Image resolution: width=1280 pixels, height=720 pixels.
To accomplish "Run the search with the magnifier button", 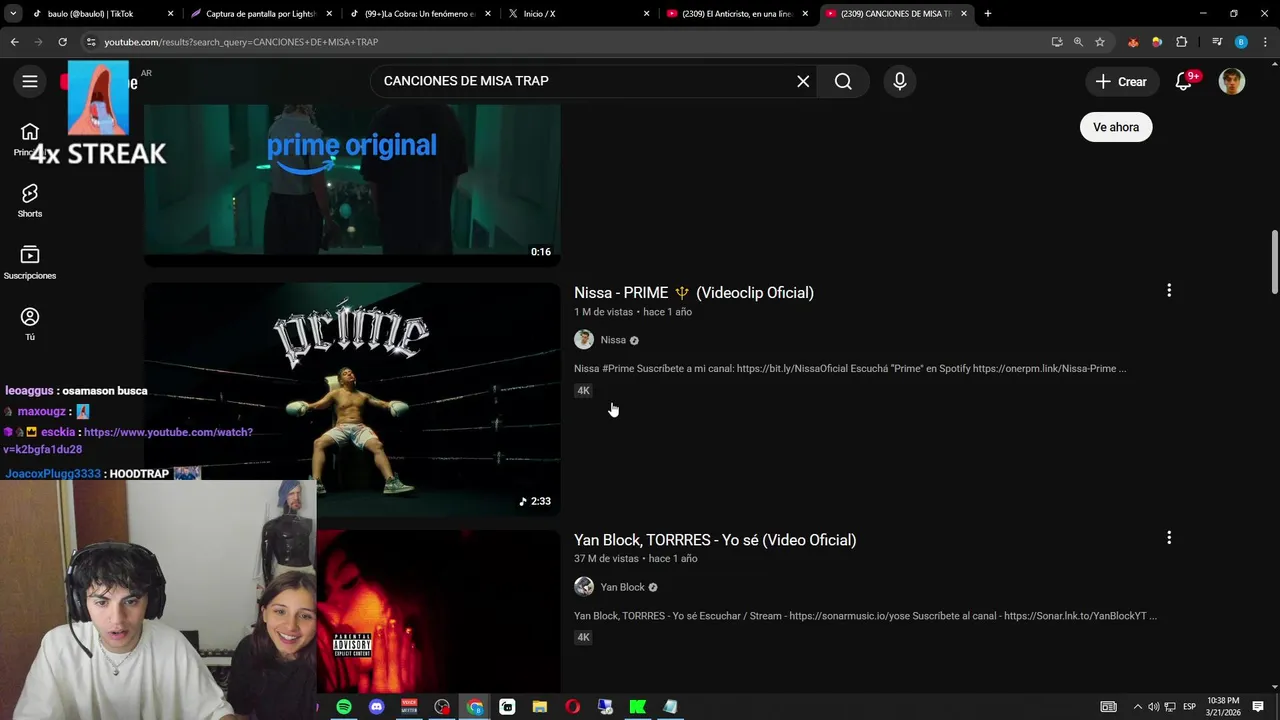I will click(843, 81).
